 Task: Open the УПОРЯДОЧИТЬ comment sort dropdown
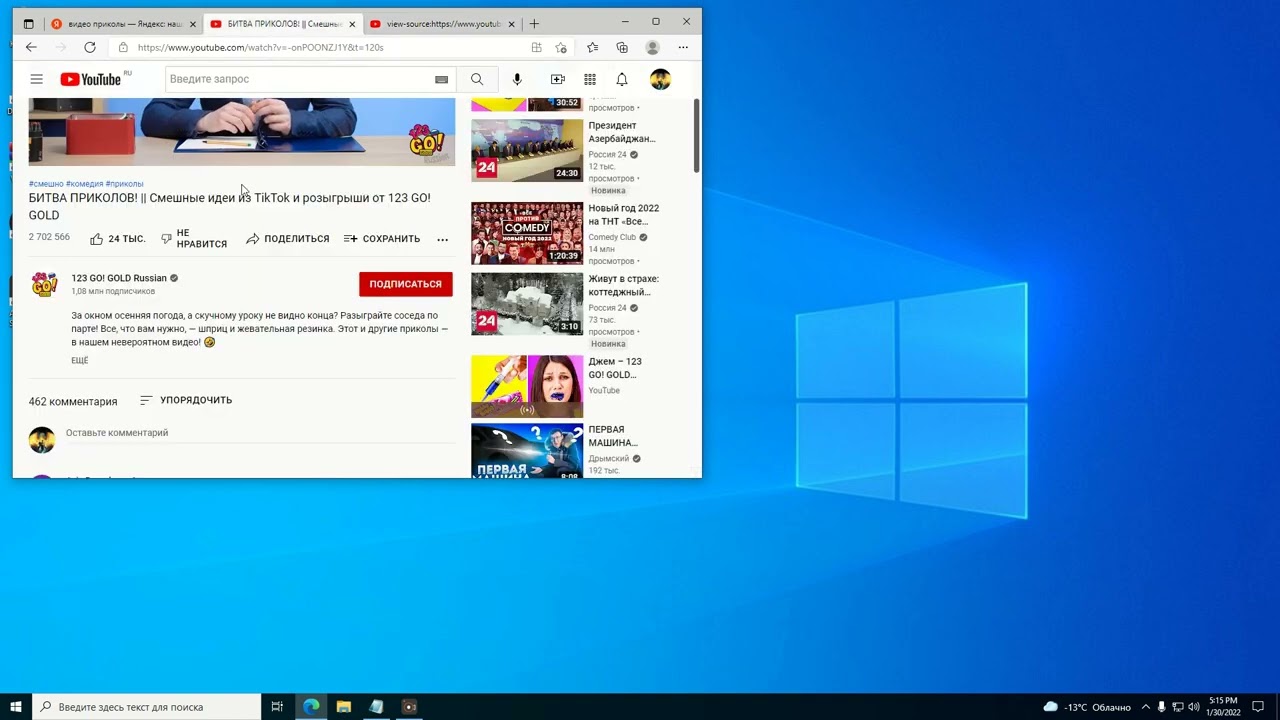[185, 400]
